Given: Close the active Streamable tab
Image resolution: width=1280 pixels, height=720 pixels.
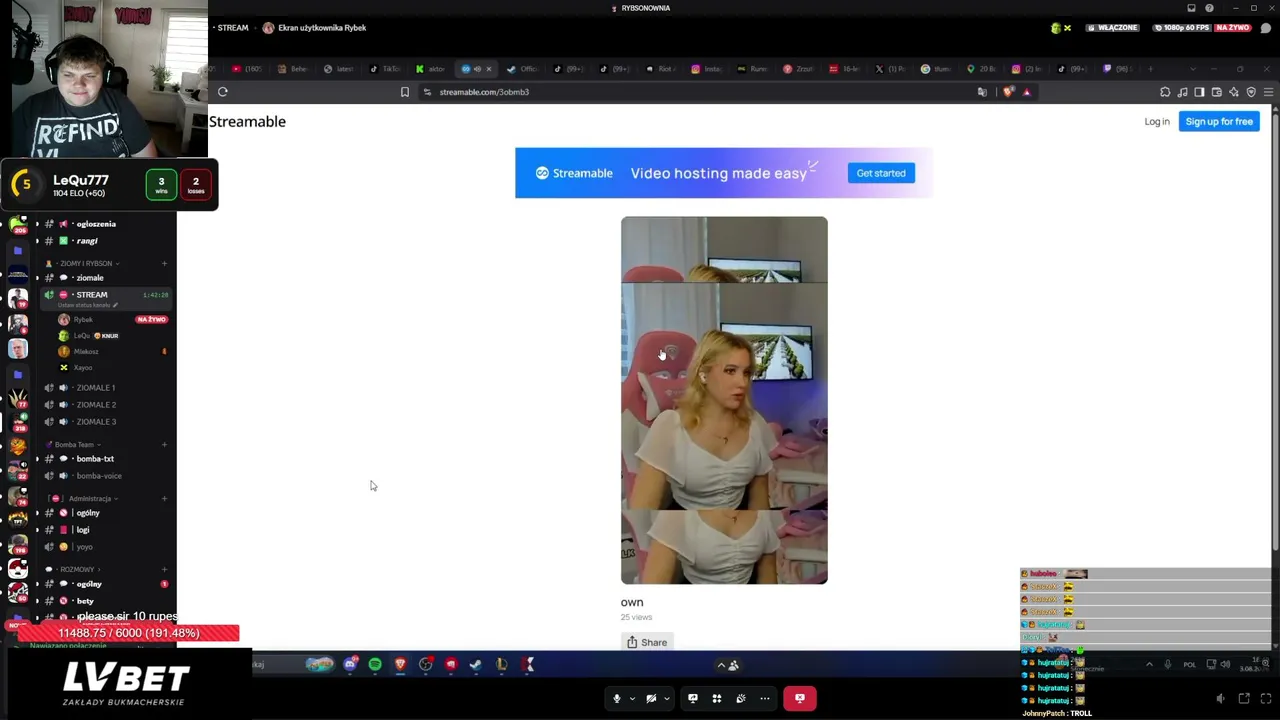Looking at the screenshot, I should click(x=489, y=69).
